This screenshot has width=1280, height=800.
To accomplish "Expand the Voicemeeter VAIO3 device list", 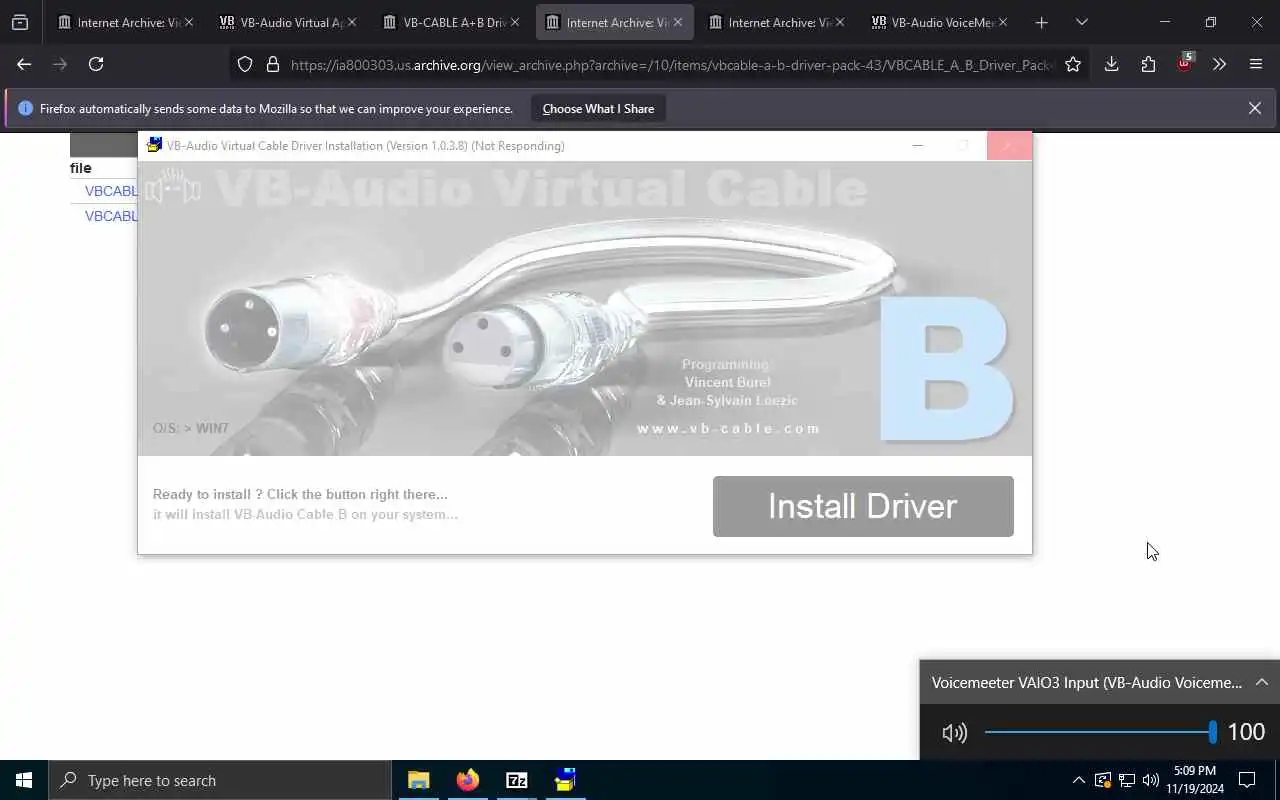I will 1262,682.
